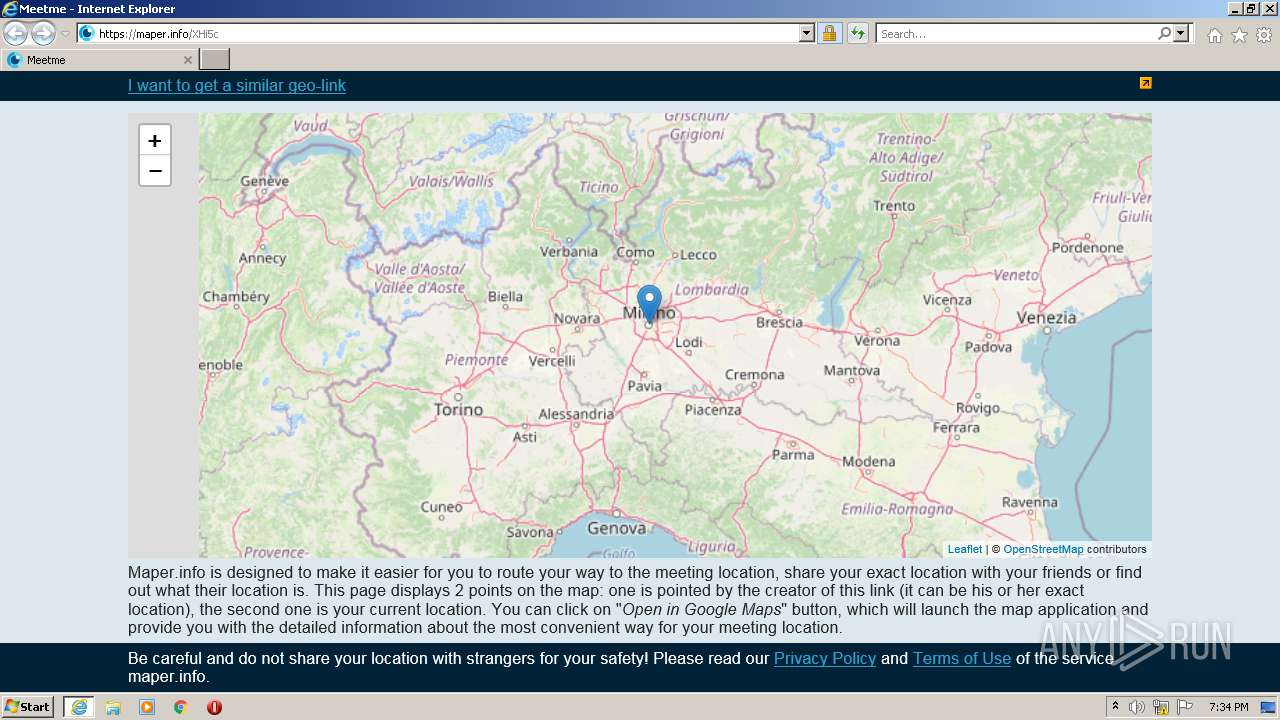The image size is (1280, 720).
Task: Click the search magnifier icon
Action: coord(1164,33)
